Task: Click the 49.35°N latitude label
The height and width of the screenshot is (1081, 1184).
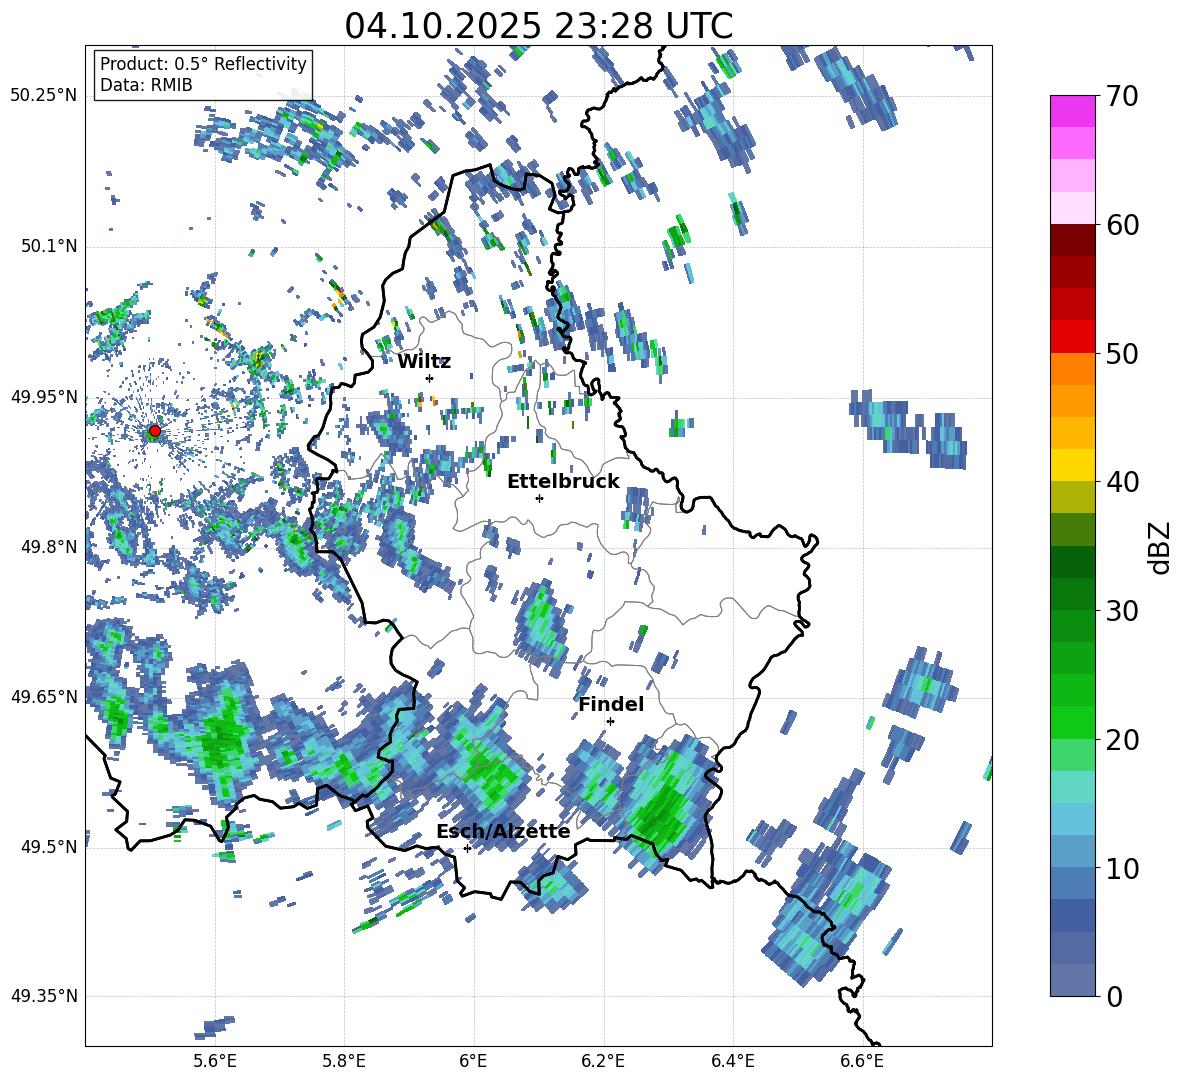Action: pyautogui.click(x=44, y=996)
